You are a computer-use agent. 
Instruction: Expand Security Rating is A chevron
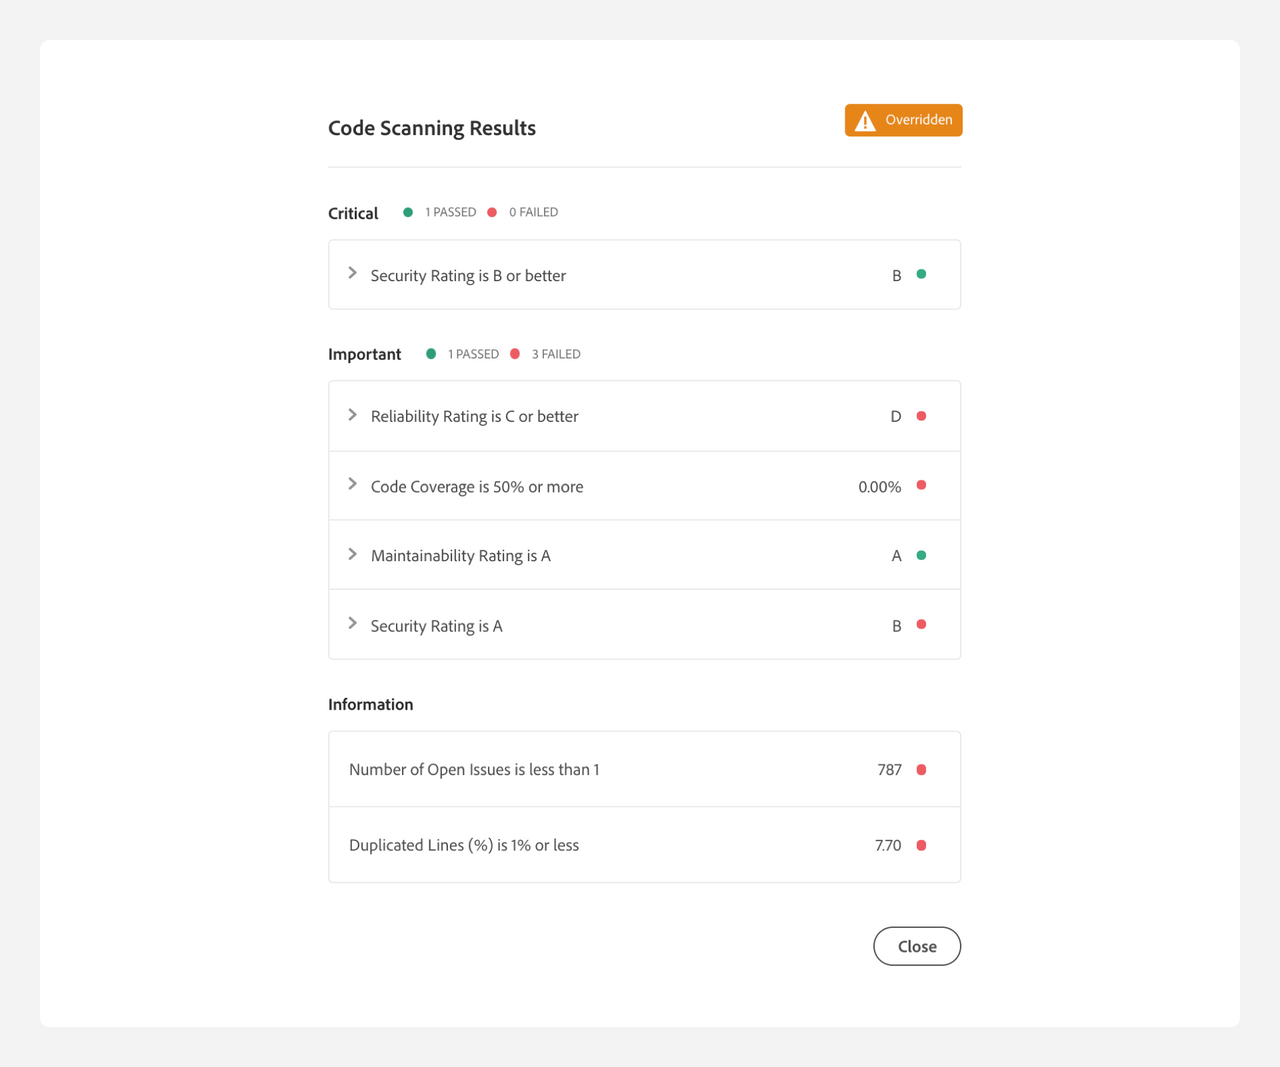click(x=352, y=624)
